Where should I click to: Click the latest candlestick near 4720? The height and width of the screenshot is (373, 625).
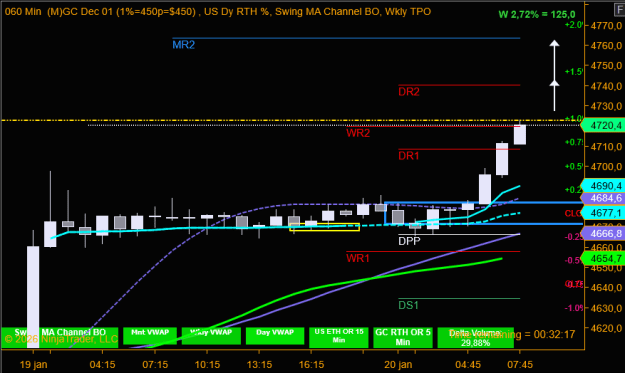[520, 135]
